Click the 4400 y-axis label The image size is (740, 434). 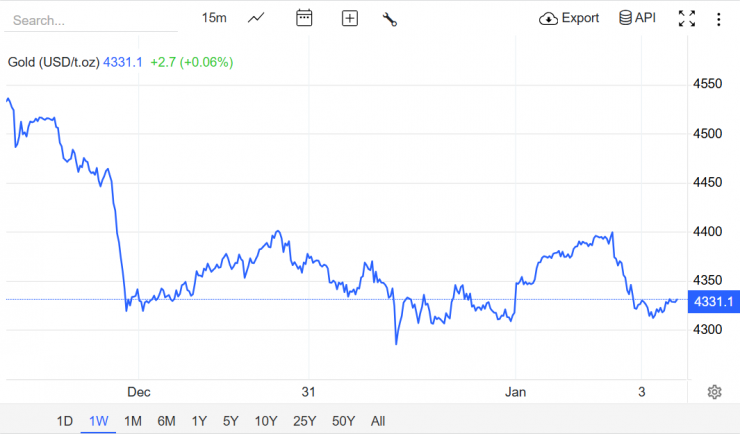tap(707, 232)
